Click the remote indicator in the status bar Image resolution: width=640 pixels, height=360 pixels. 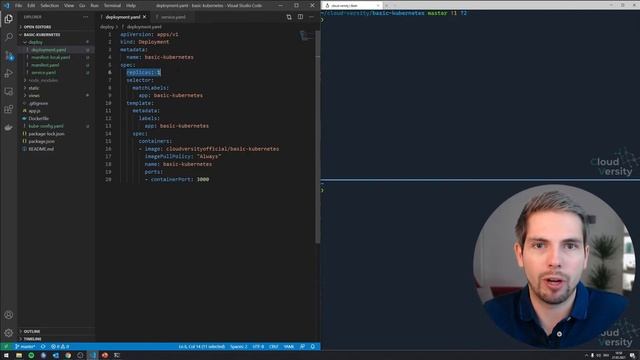(x=6, y=347)
